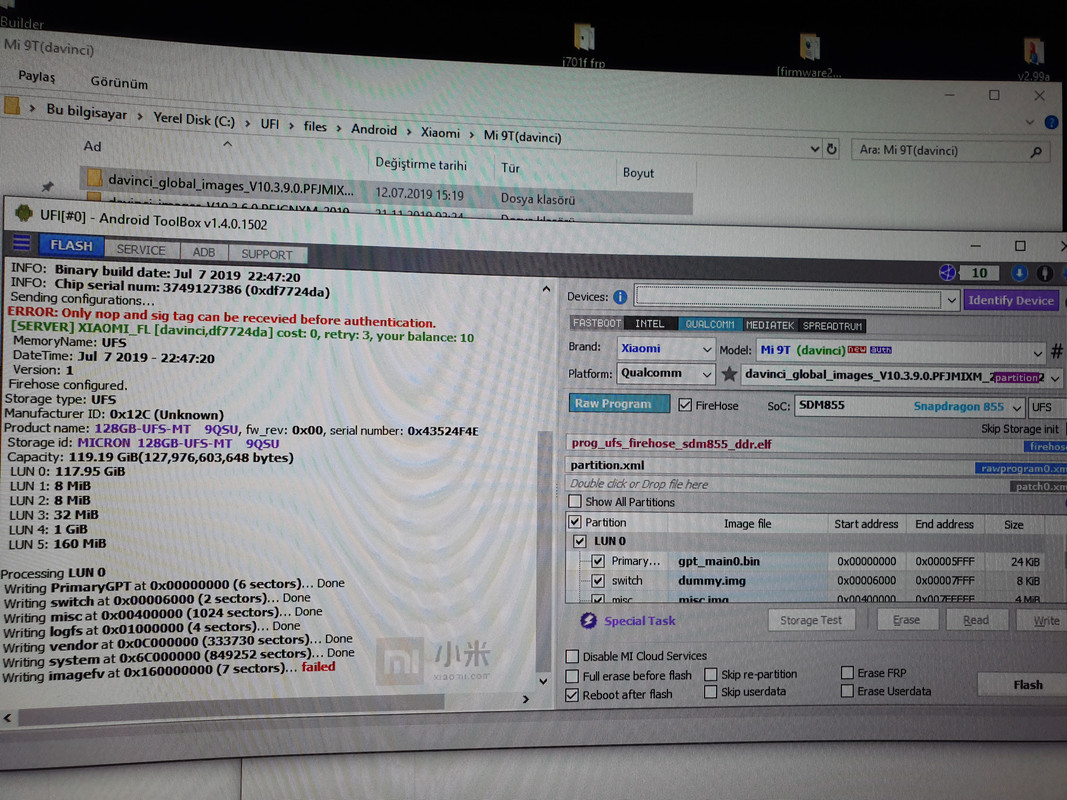Click the Storage Test button
1067x800 pixels.
point(810,620)
